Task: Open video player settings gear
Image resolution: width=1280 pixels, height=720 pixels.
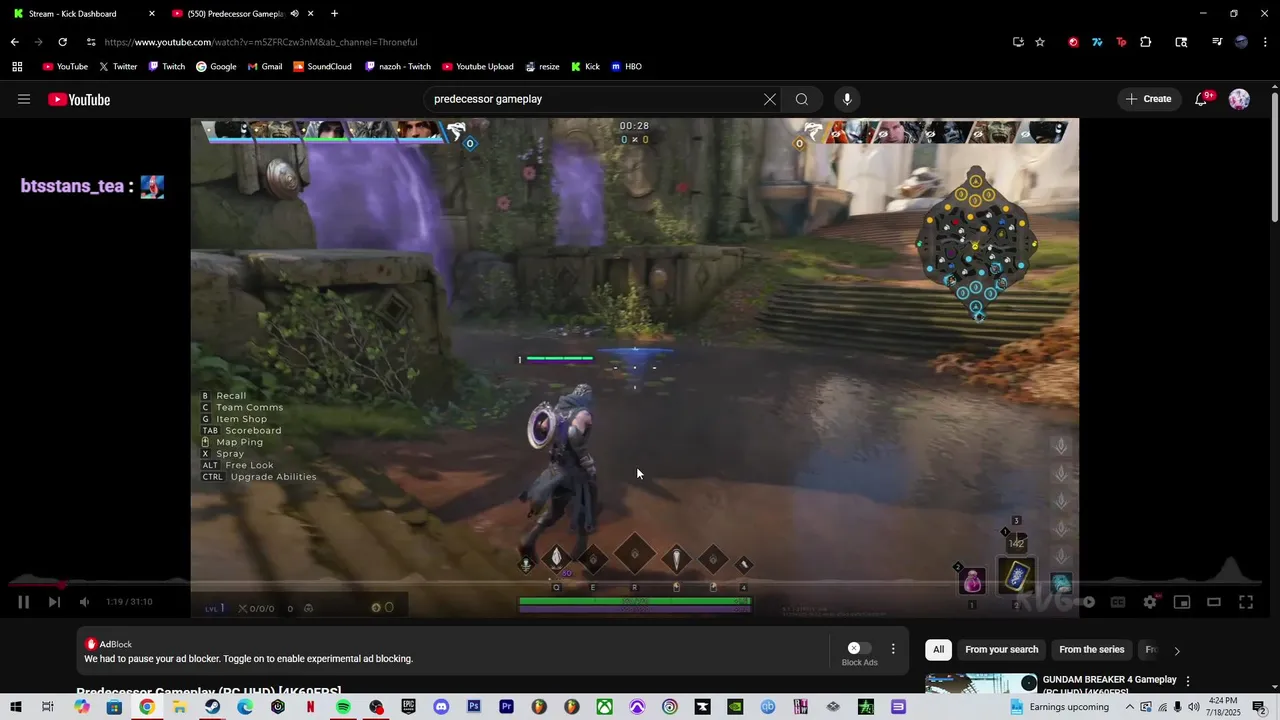Action: (1150, 602)
